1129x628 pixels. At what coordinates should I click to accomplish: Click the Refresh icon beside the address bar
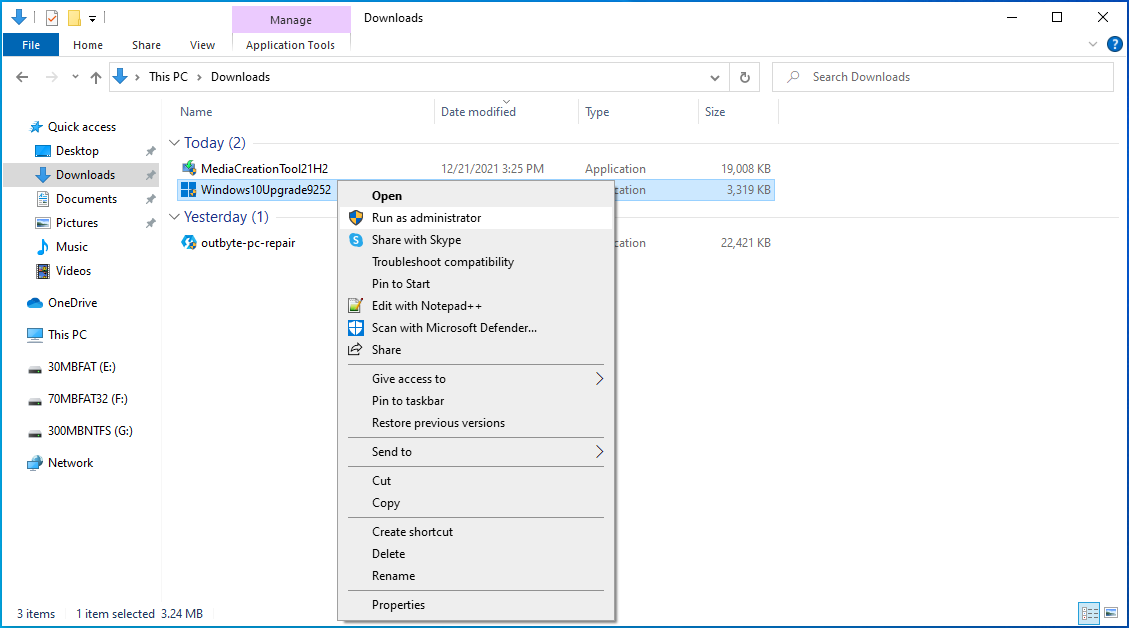tap(744, 76)
